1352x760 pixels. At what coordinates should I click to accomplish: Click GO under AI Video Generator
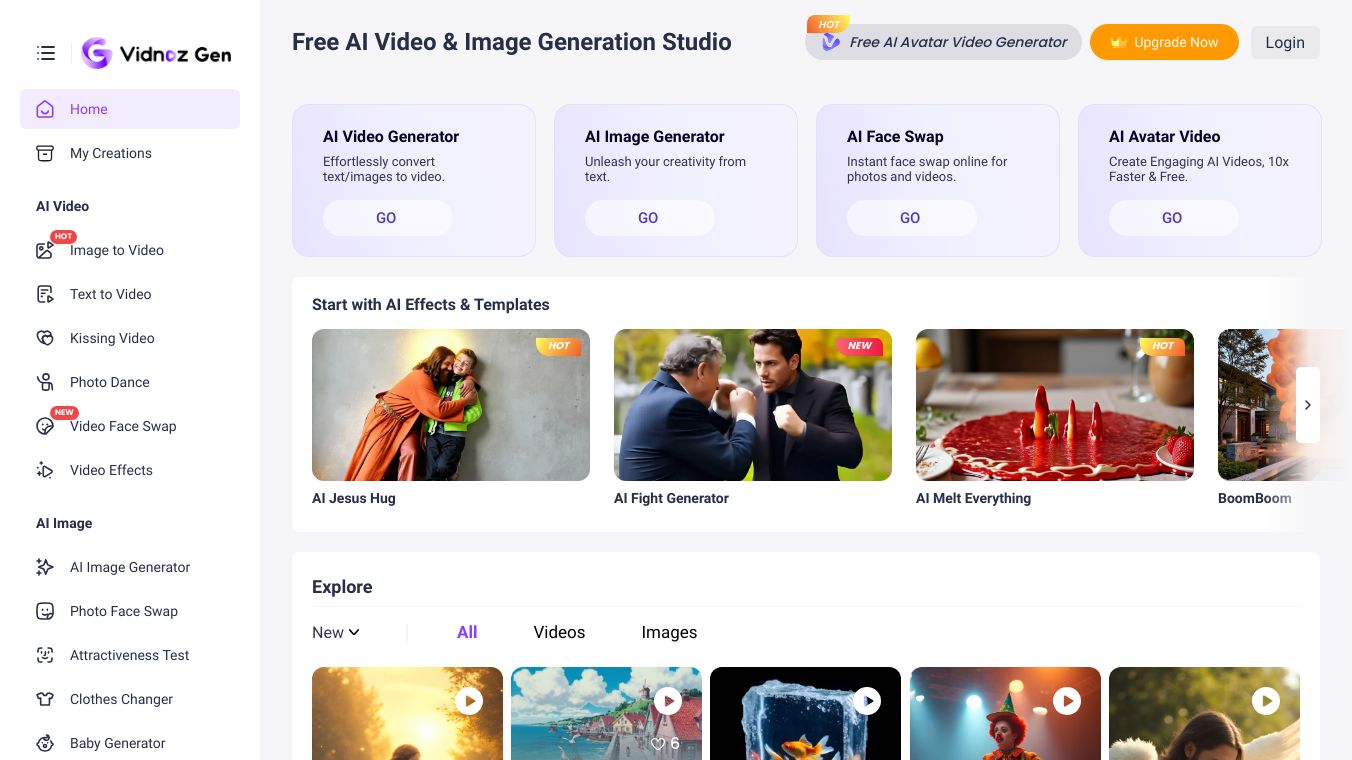pyautogui.click(x=387, y=218)
